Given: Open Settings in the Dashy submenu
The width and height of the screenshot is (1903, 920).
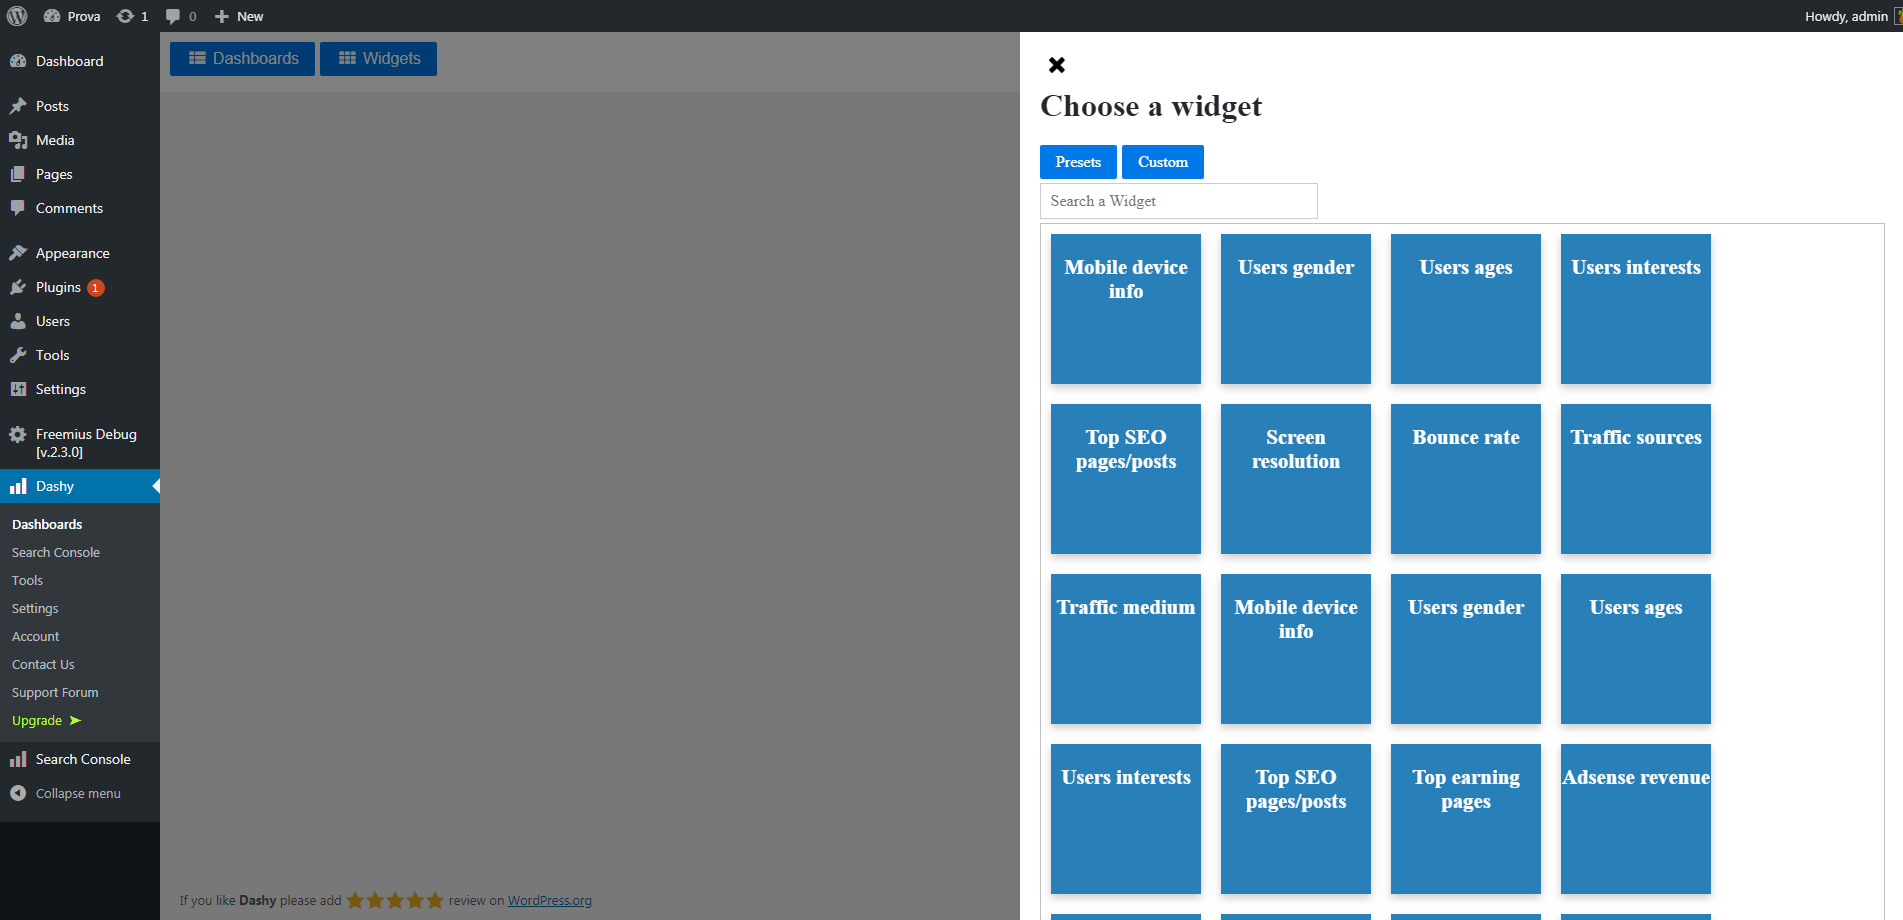Looking at the screenshot, I should [35, 608].
